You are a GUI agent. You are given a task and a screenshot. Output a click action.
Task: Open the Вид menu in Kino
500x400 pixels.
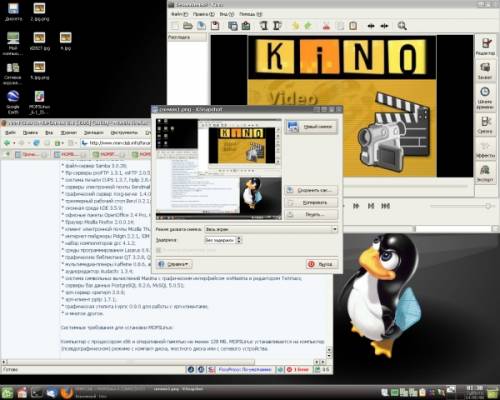[x=227, y=14]
